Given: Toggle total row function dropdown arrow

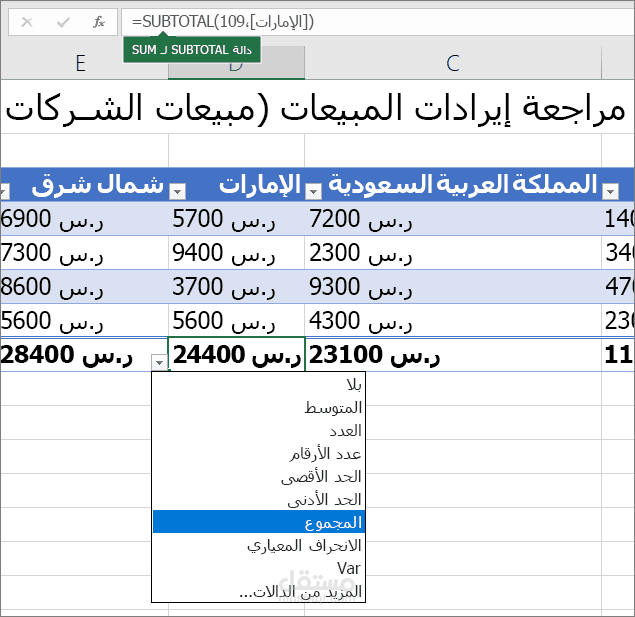Looking at the screenshot, I should click(x=159, y=362).
